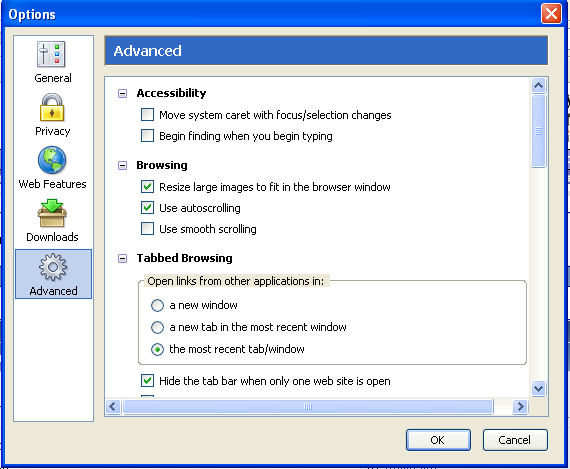Image resolution: width=570 pixels, height=469 pixels.
Task: Click the vertical scrollbar thumb
Action: (538, 131)
